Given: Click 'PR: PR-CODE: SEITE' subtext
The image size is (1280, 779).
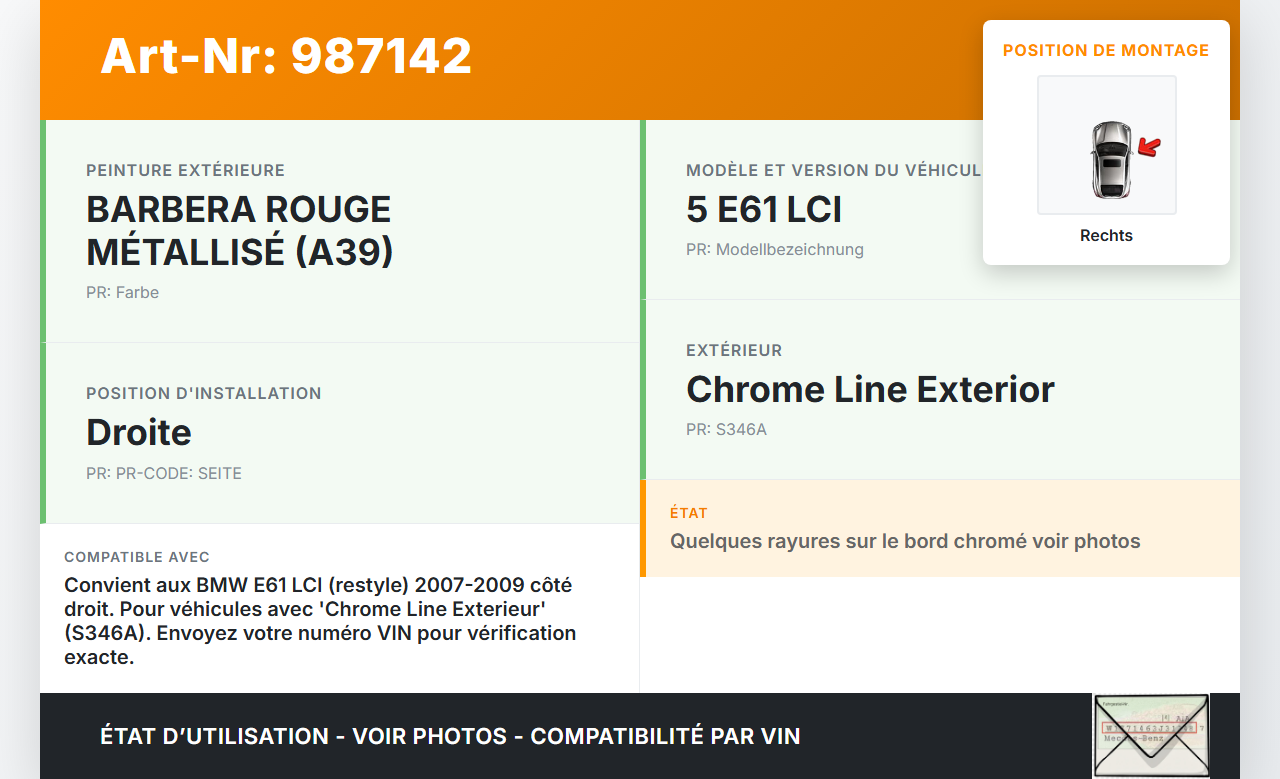Looking at the screenshot, I should point(164,474).
